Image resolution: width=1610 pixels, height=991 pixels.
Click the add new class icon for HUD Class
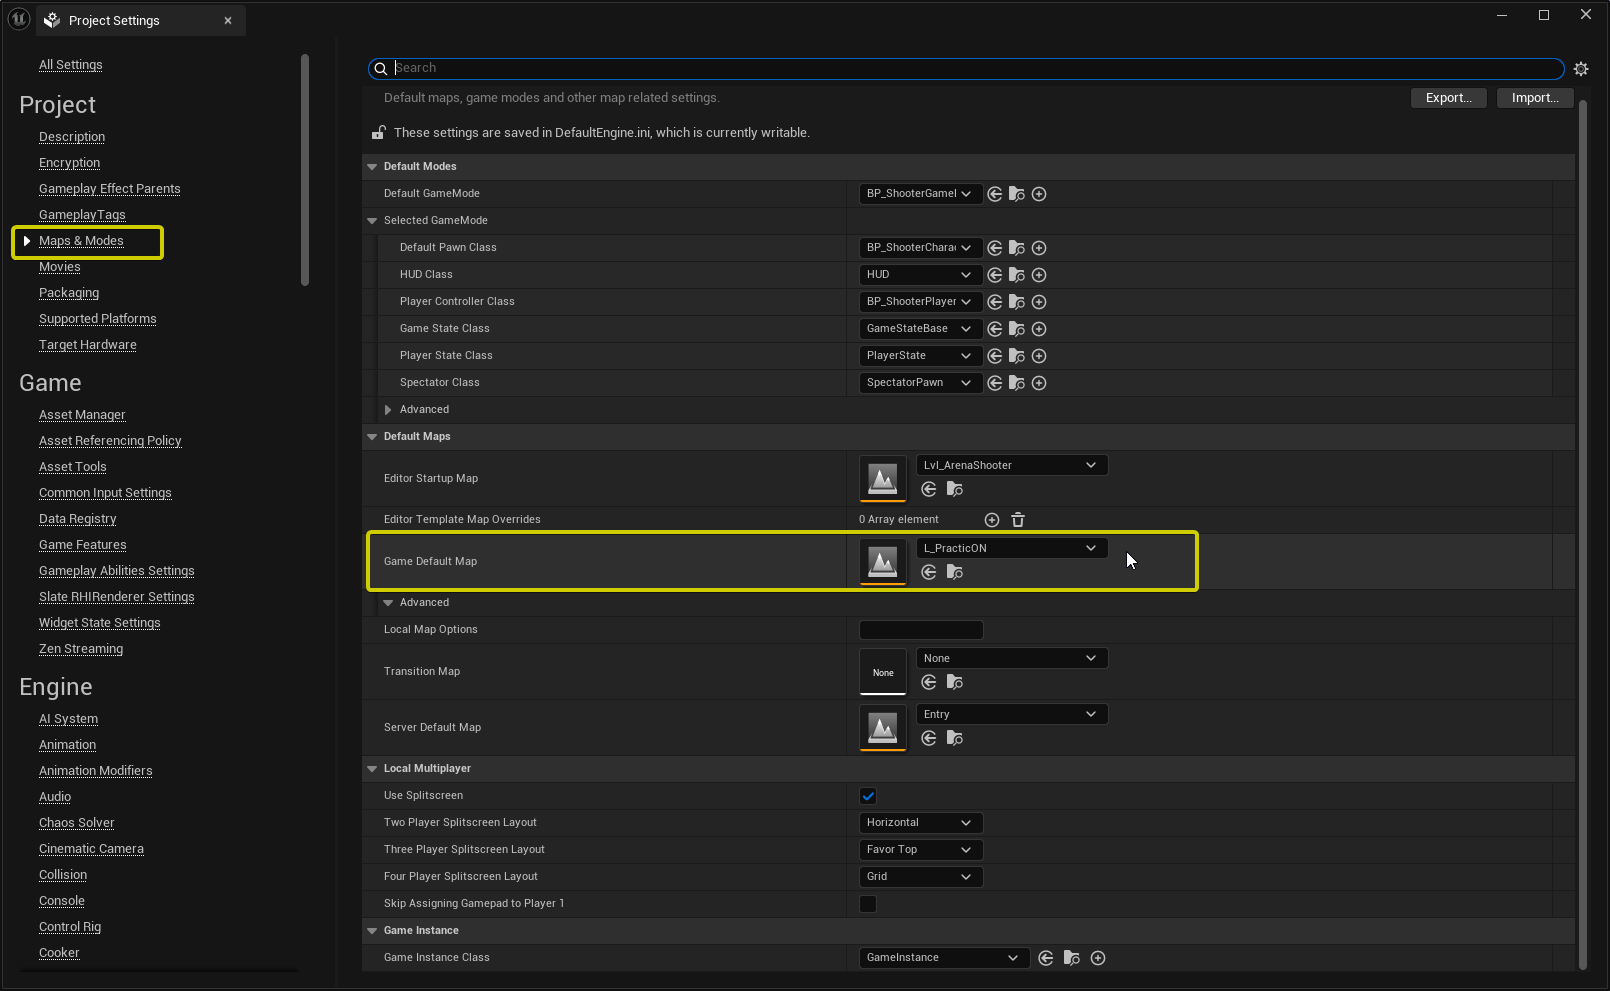point(1039,275)
